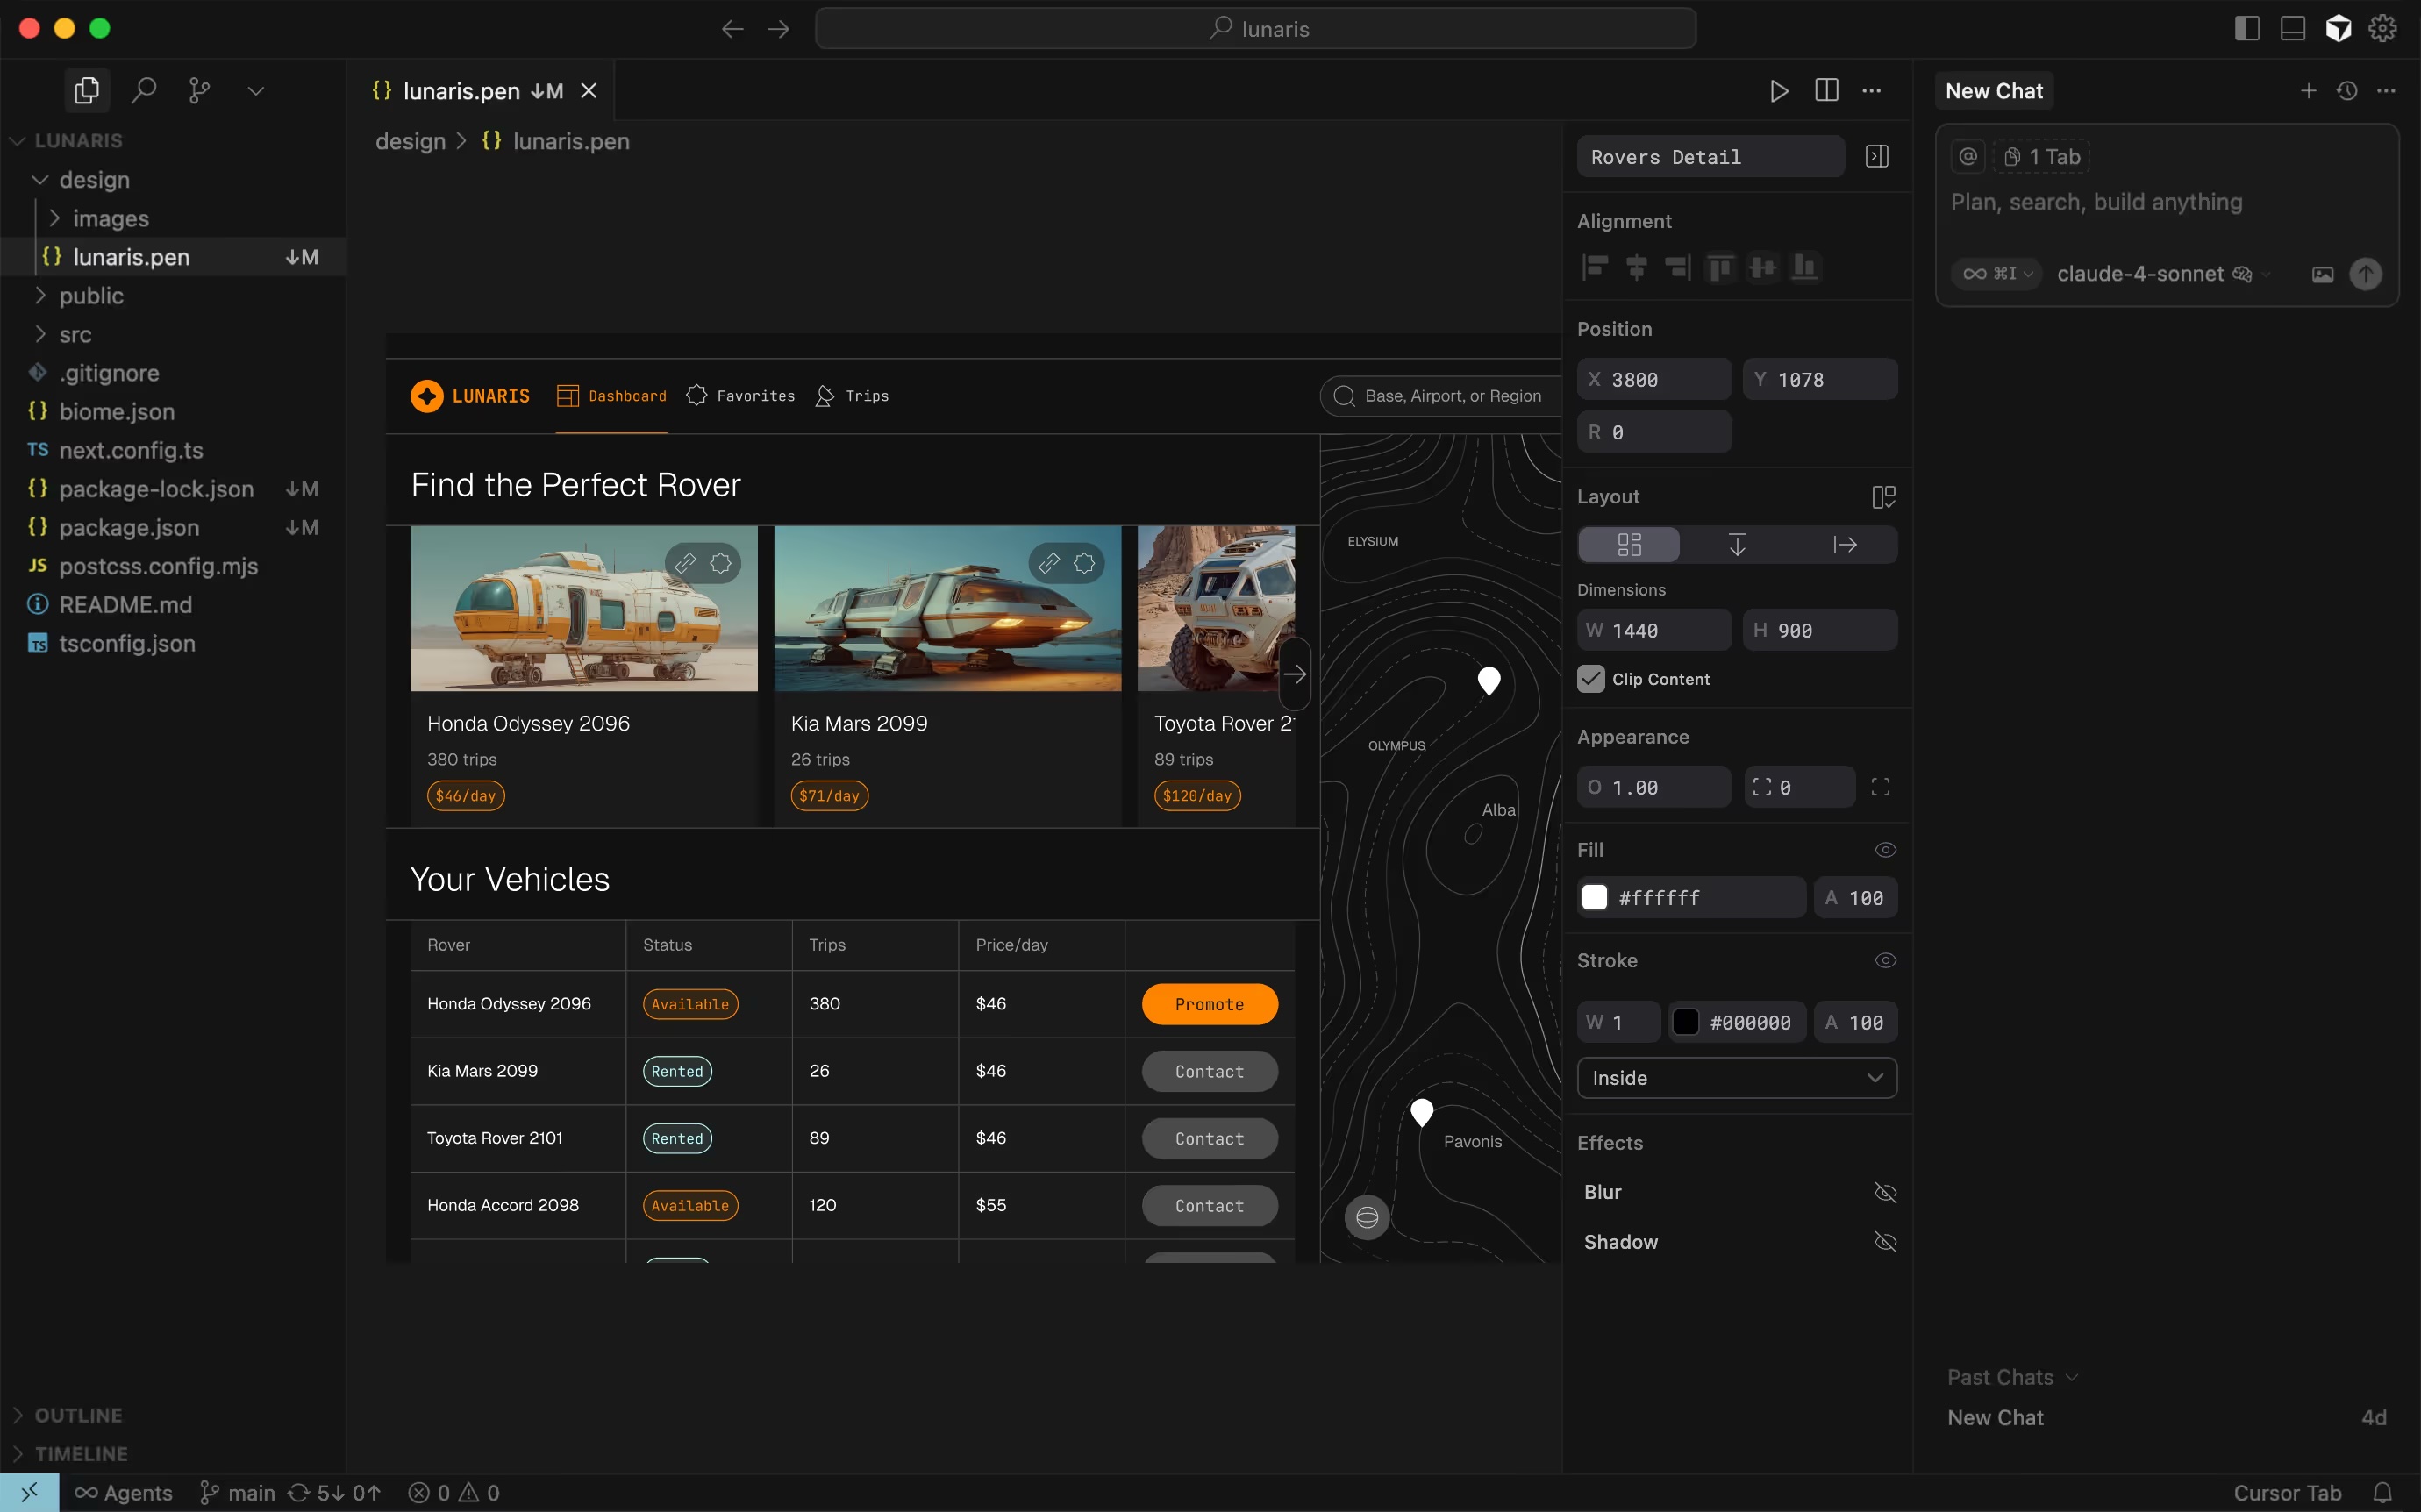Hide the Fill with its eye toggle
Viewport: 2421px width, 1512px height.
point(1885,849)
